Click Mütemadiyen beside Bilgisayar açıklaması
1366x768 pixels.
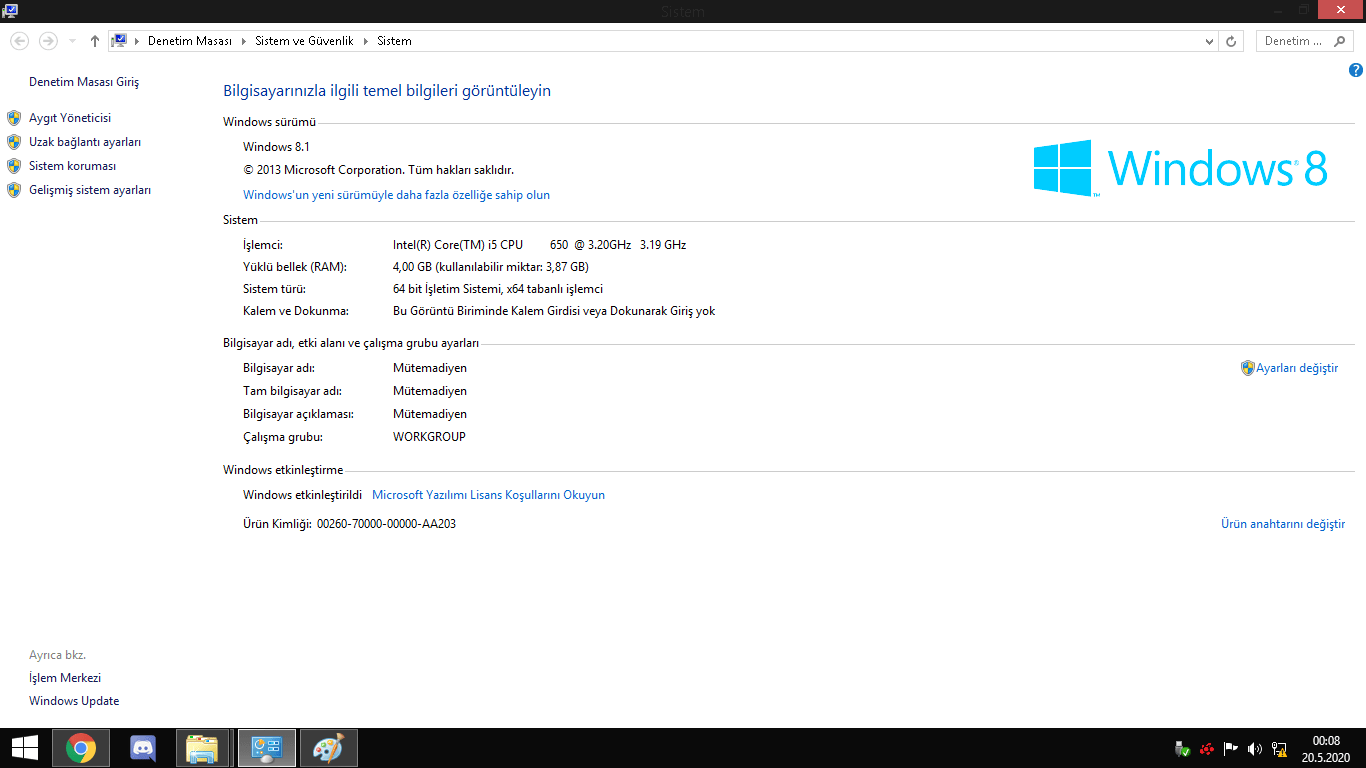click(430, 414)
